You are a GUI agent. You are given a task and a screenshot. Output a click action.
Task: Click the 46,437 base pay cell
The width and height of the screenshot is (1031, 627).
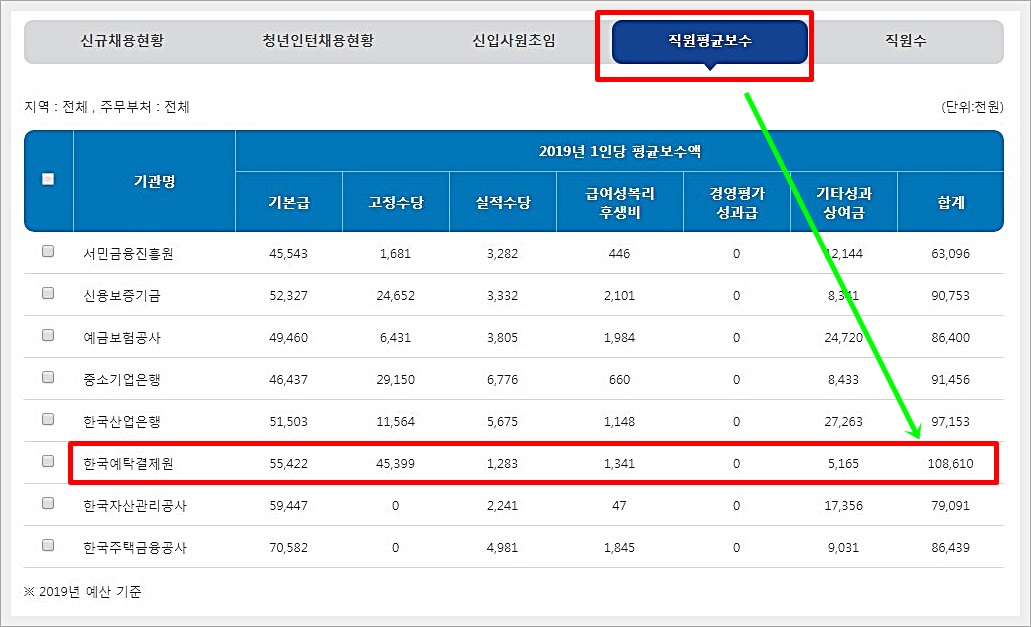click(288, 380)
